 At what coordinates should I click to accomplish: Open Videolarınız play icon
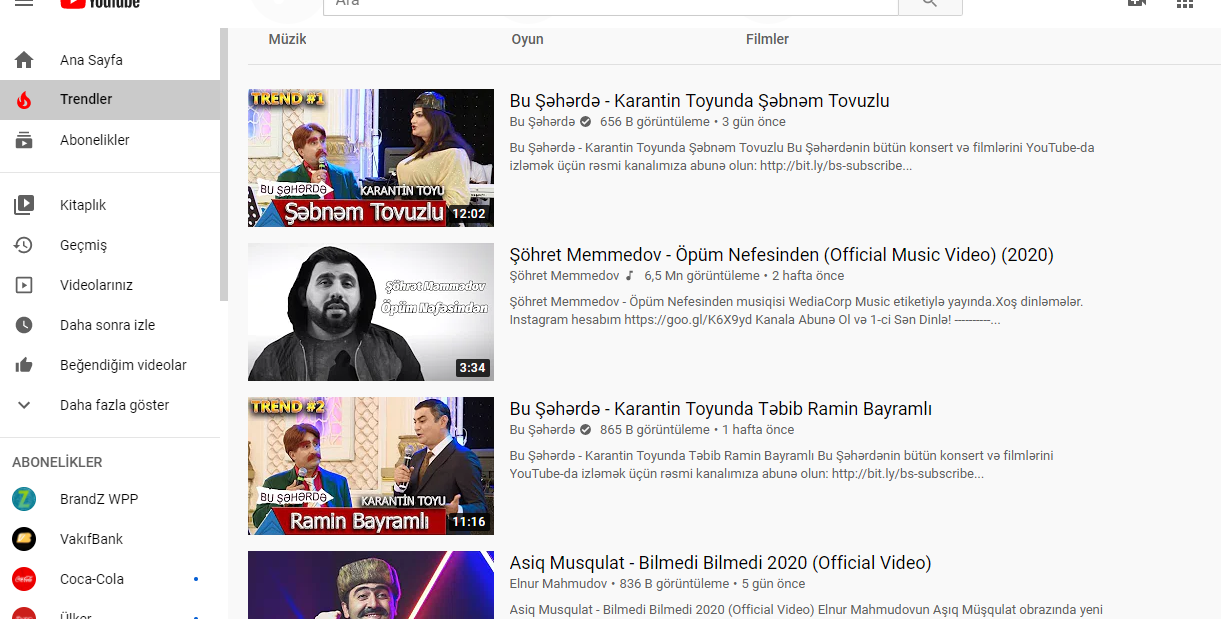(24, 285)
